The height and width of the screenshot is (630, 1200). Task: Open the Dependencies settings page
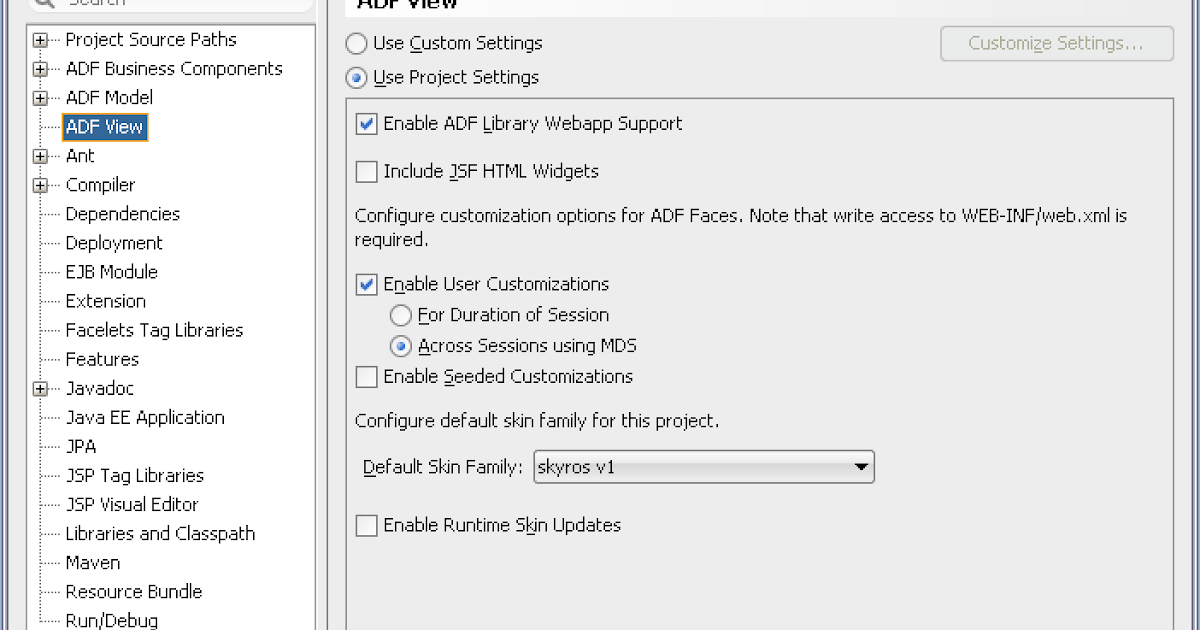(x=122, y=213)
